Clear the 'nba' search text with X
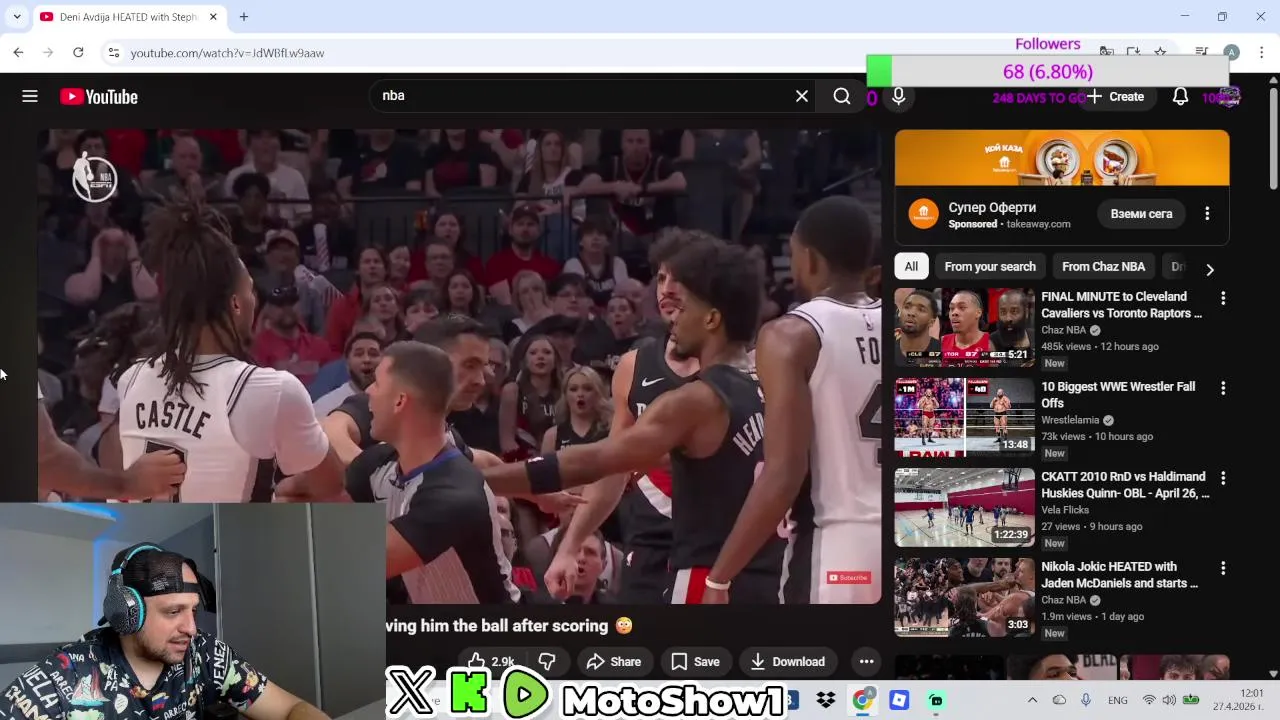The width and height of the screenshot is (1280, 720). 802,96
